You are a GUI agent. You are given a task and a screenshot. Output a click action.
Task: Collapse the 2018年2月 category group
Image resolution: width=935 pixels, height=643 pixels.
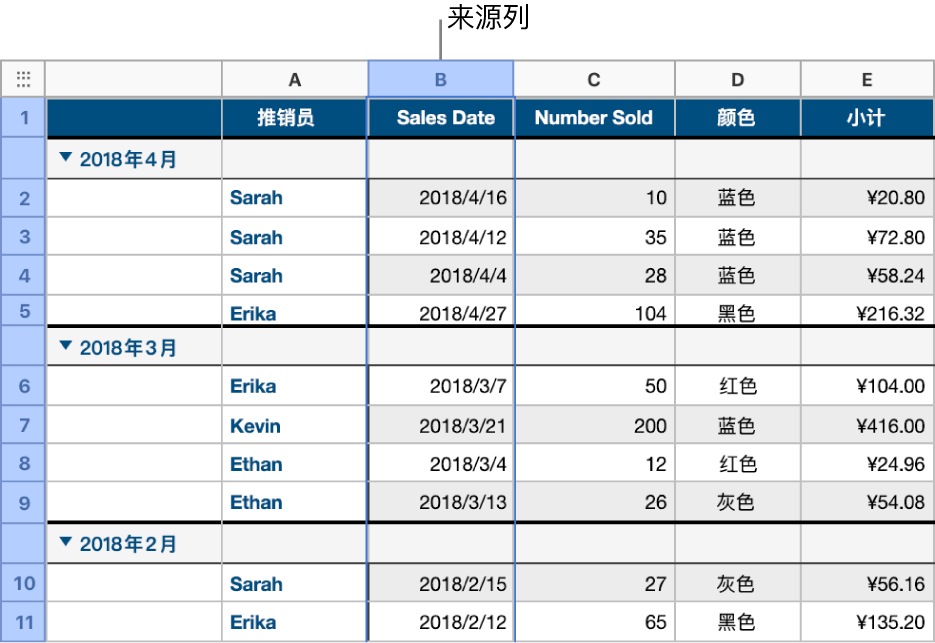(65, 543)
